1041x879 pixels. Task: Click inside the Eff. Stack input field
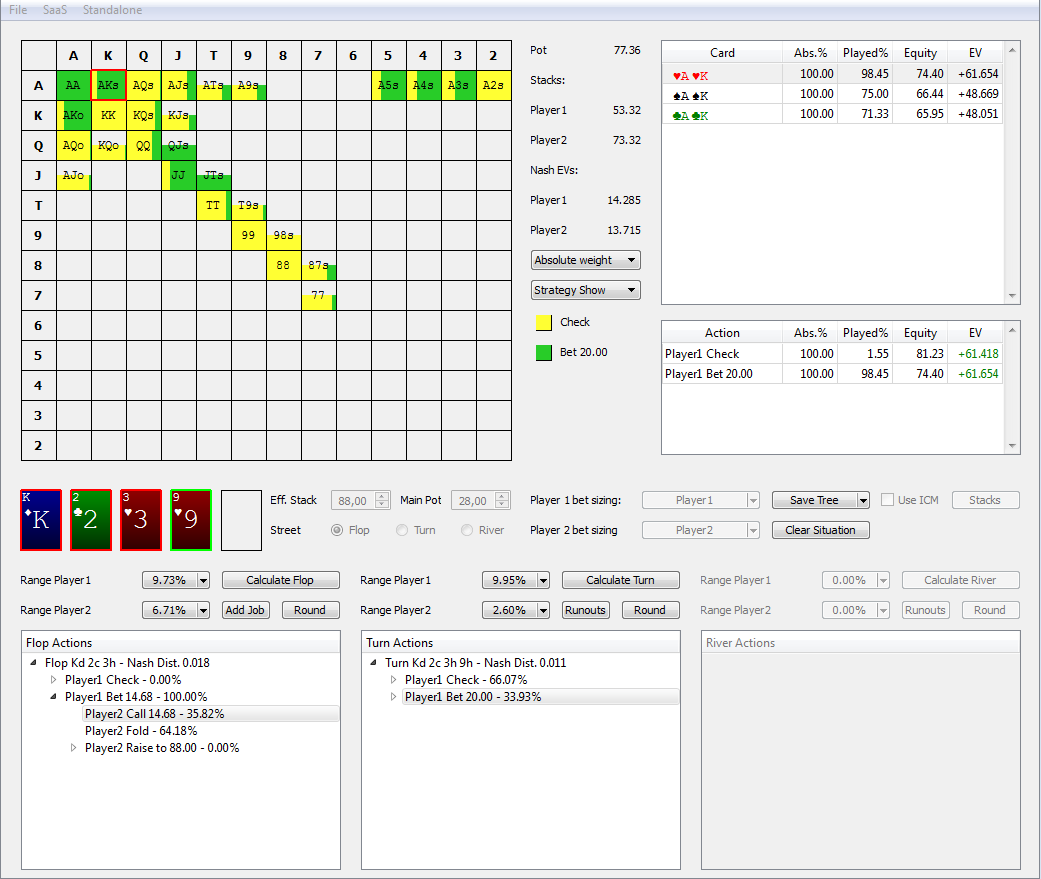click(353, 501)
